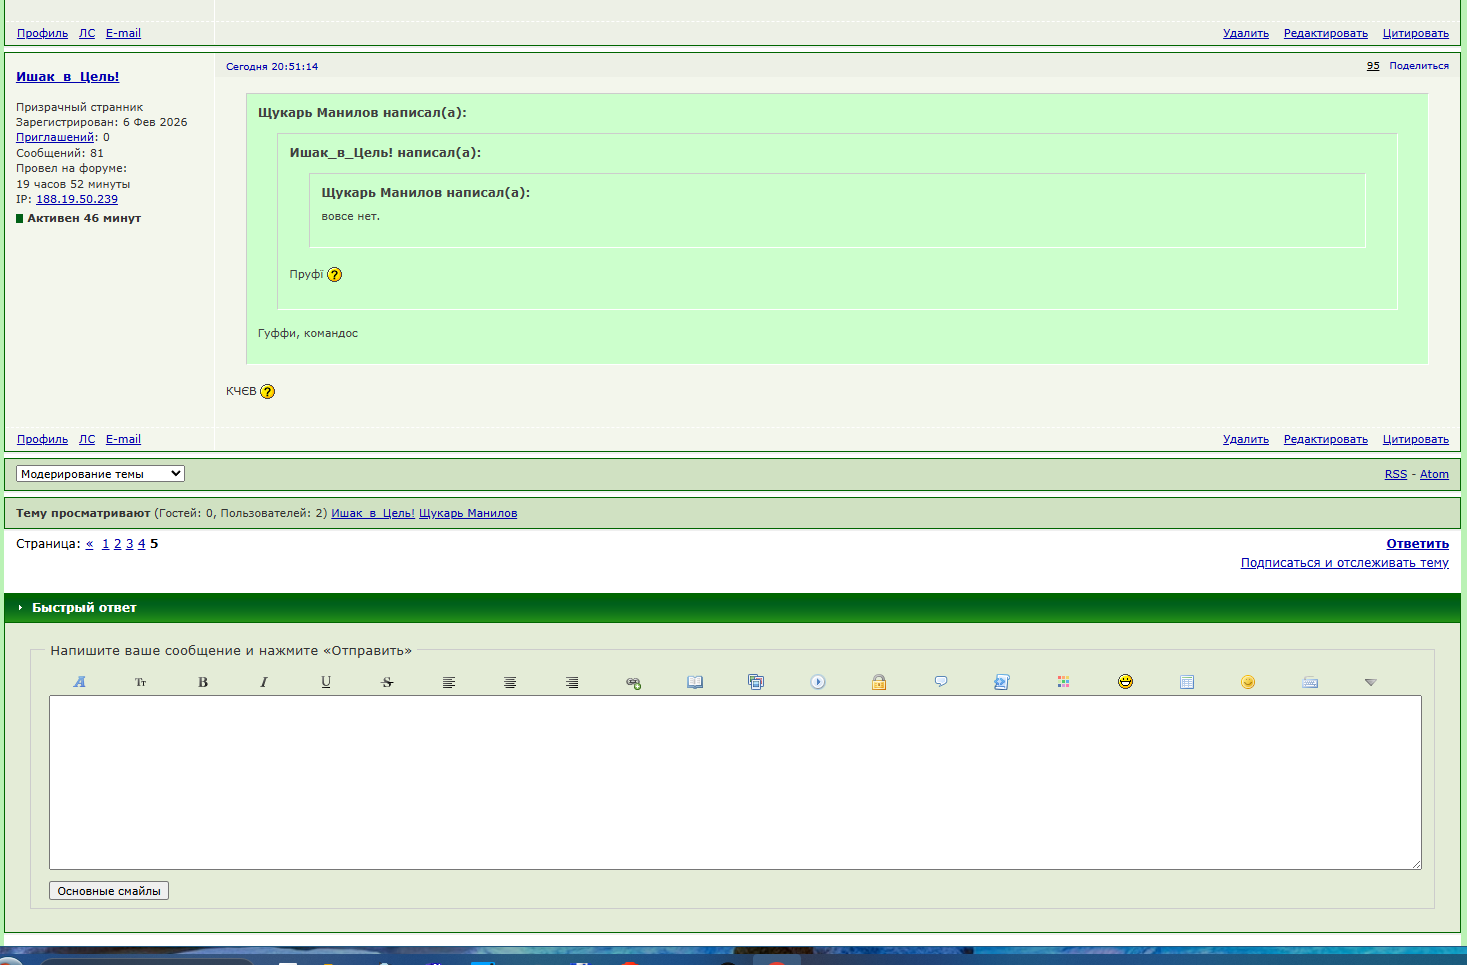Insert a hyperlink with the chain icon
The width and height of the screenshot is (1467, 965).
pos(633,682)
